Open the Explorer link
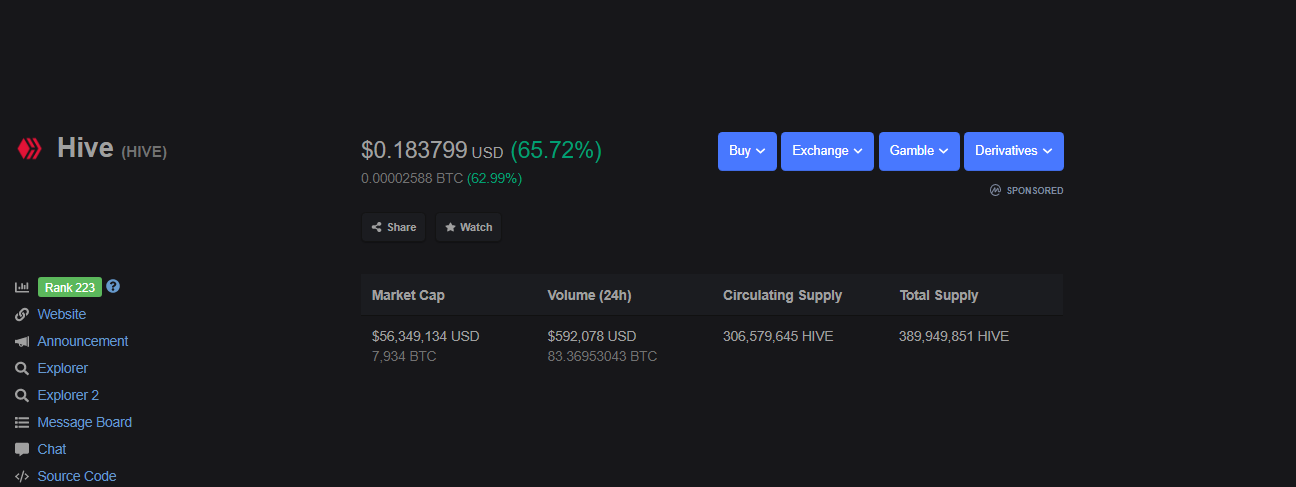This screenshot has height=487, width=1296. (x=63, y=368)
